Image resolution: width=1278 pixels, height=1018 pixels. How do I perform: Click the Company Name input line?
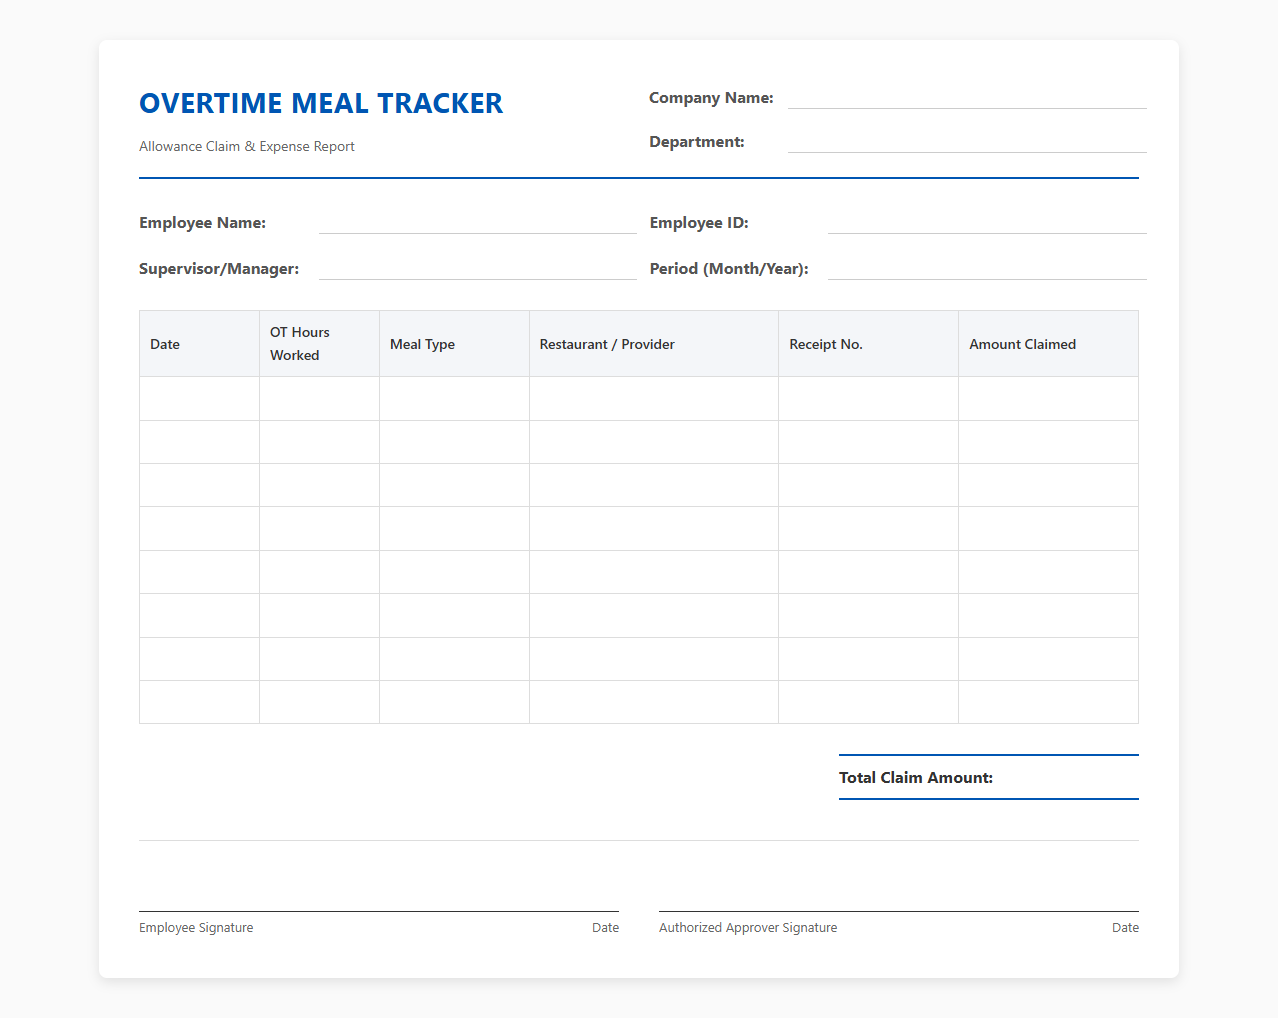[967, 98]
